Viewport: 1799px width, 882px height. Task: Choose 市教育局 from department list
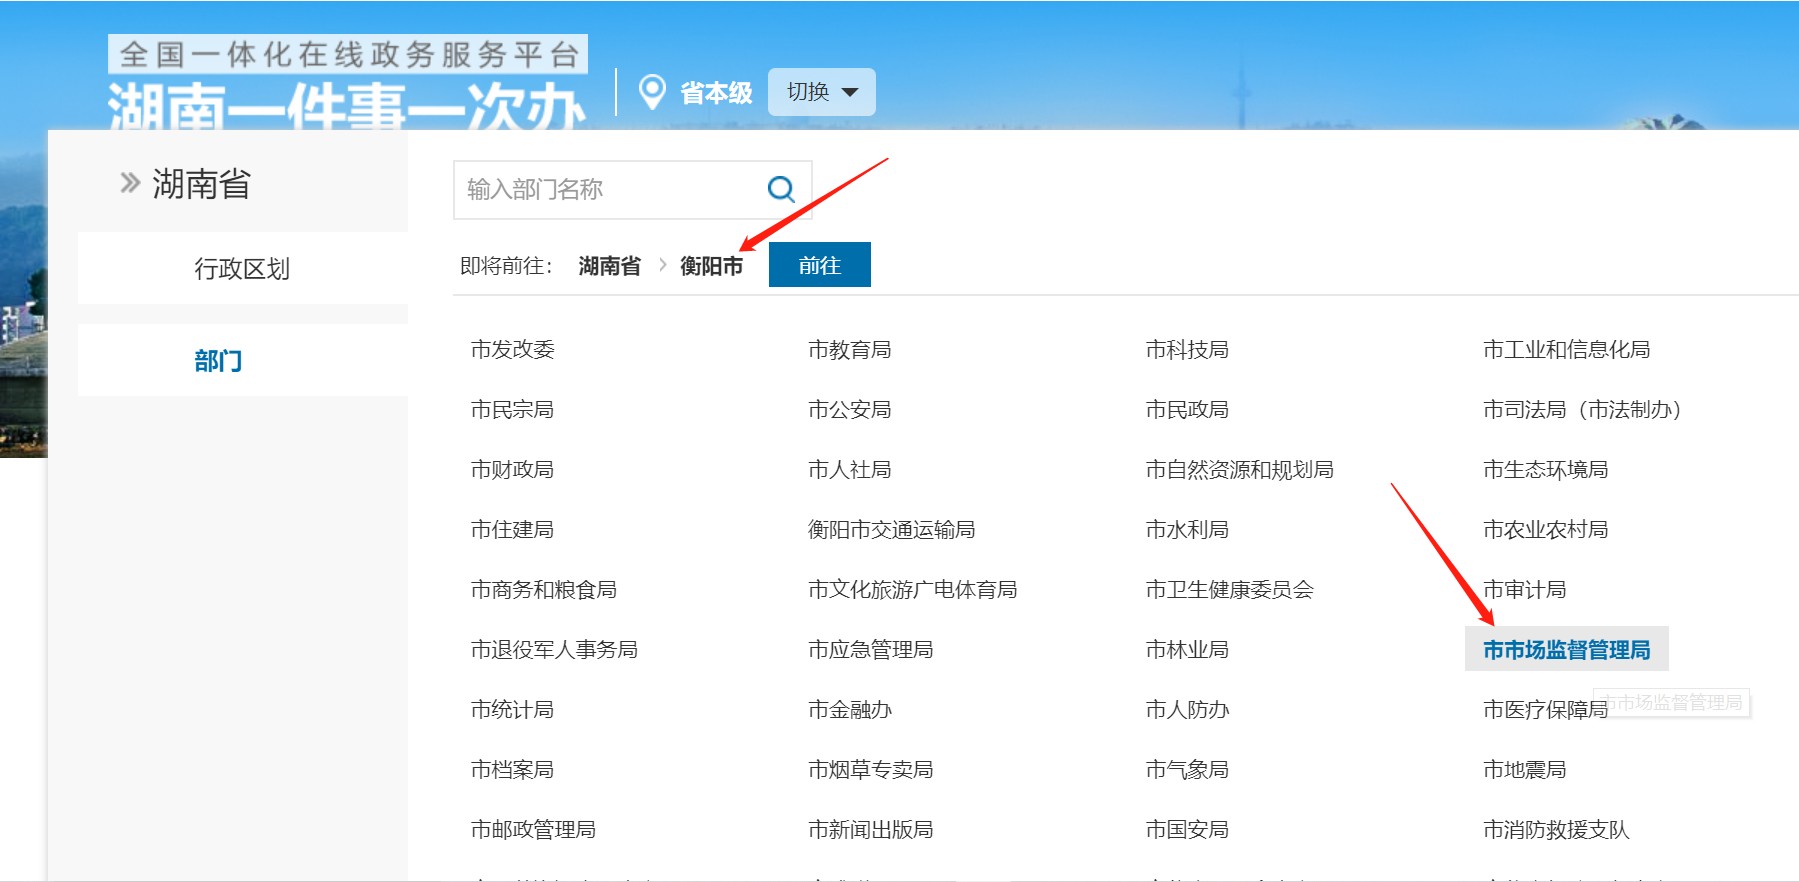[849, 349]
